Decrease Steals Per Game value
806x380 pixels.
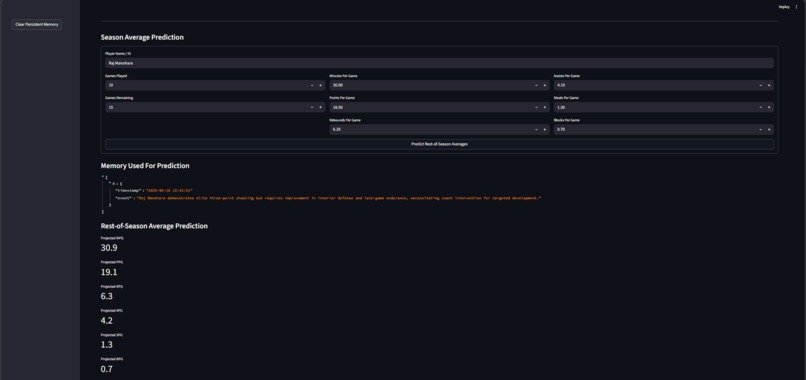pos(761,107)
